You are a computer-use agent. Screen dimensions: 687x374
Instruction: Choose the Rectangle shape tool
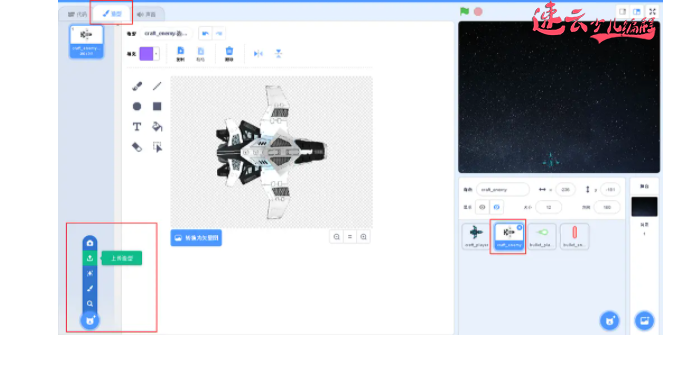157,106
